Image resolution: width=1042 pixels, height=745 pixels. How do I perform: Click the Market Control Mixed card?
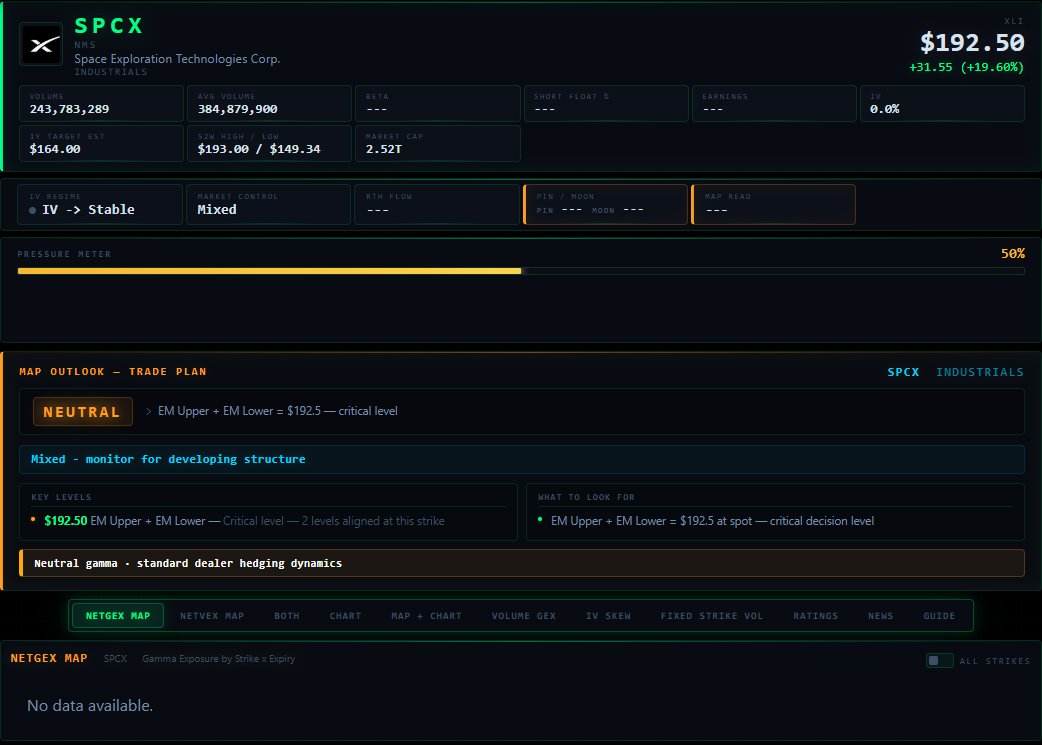pos(268,205)
